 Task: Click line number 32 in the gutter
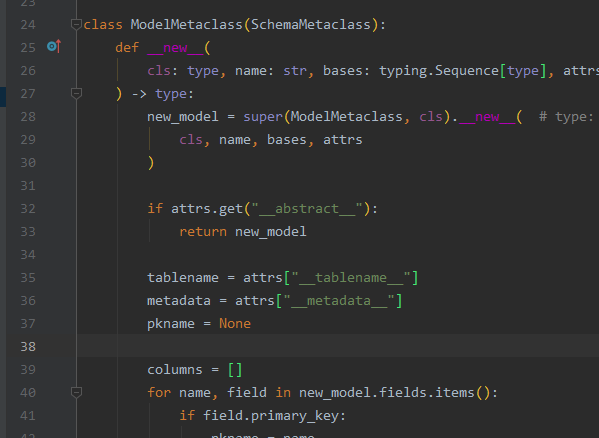(28, 209)
